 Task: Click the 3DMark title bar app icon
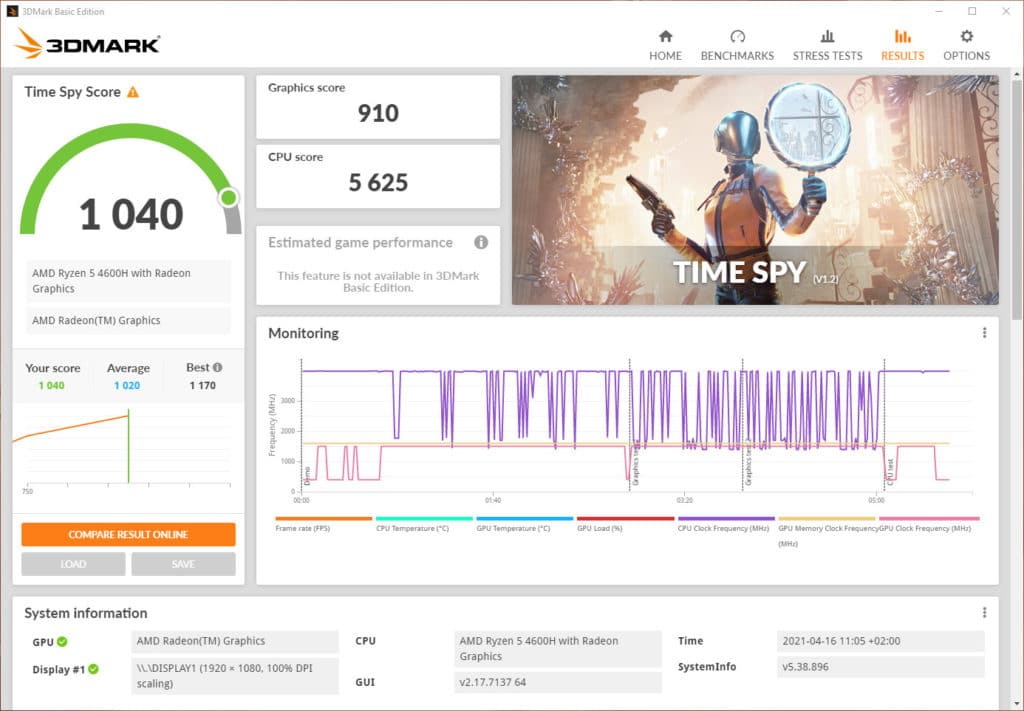pyautogui.click(x=12, y=11)
